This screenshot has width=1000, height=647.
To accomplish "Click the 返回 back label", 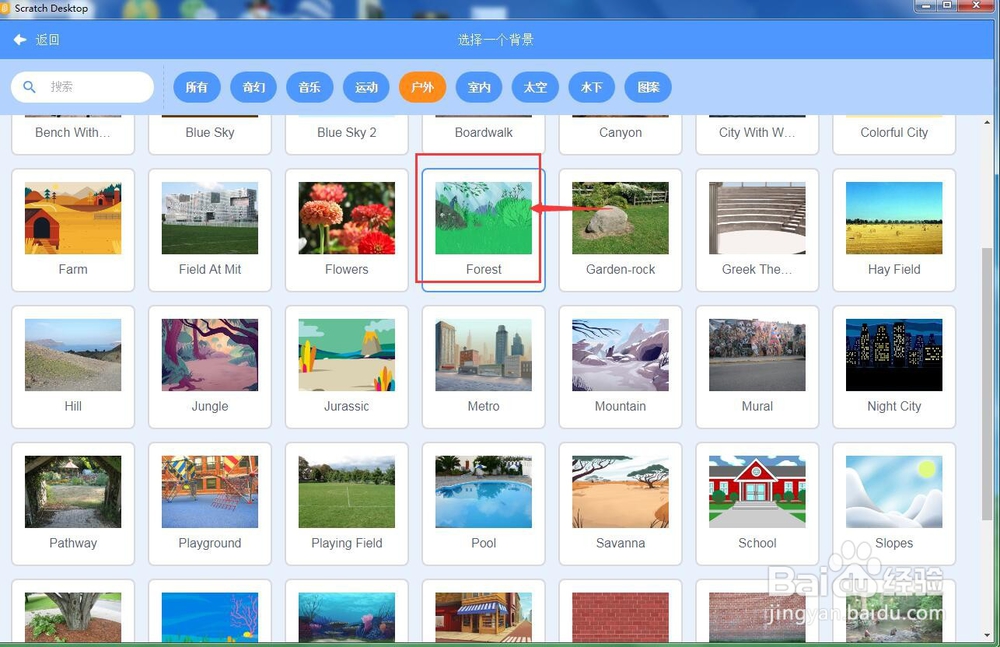I will [x=48, y=40].
